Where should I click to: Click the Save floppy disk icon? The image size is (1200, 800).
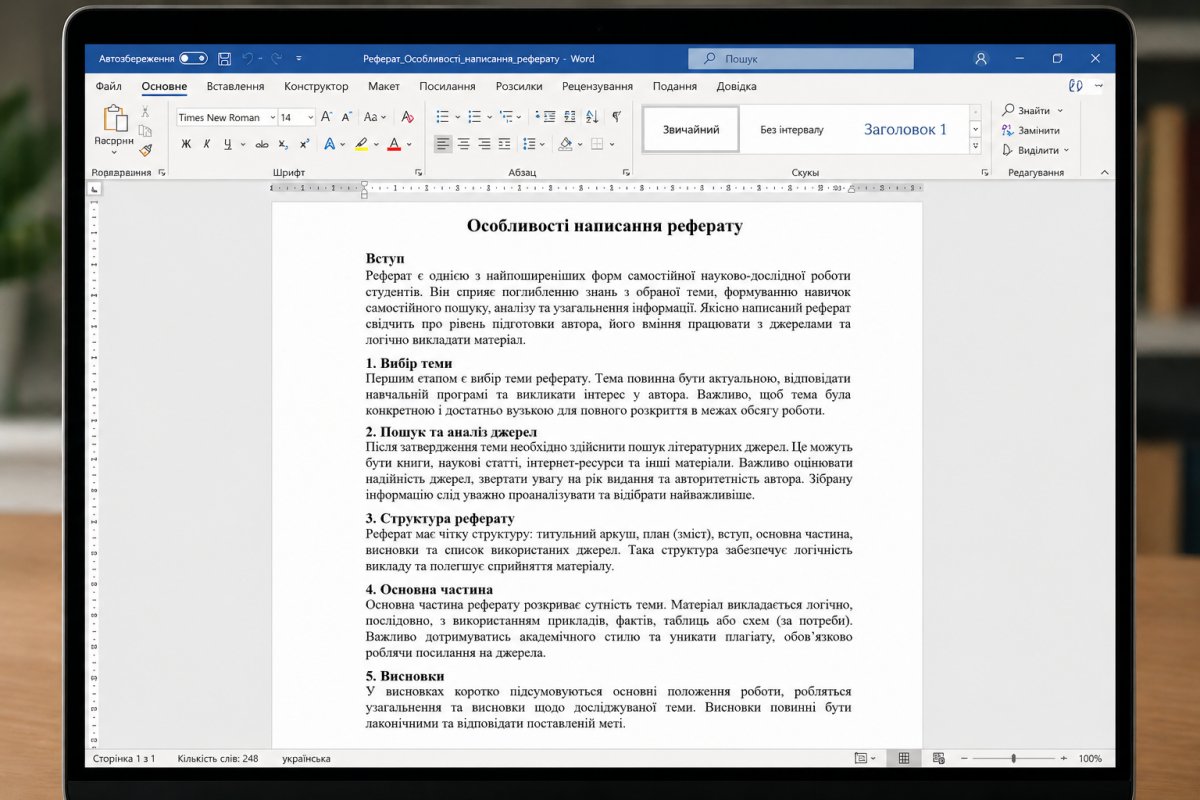coord(224,59)
